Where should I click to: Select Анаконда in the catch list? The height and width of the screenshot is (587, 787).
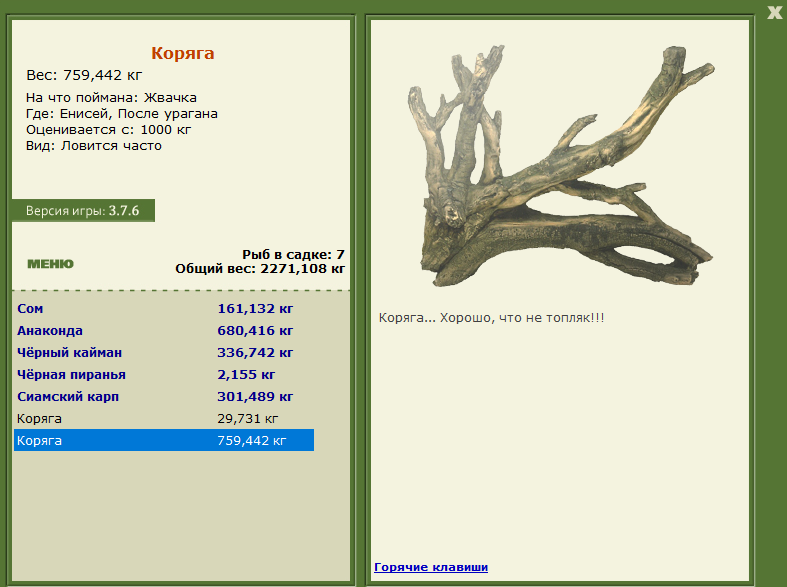164,331
